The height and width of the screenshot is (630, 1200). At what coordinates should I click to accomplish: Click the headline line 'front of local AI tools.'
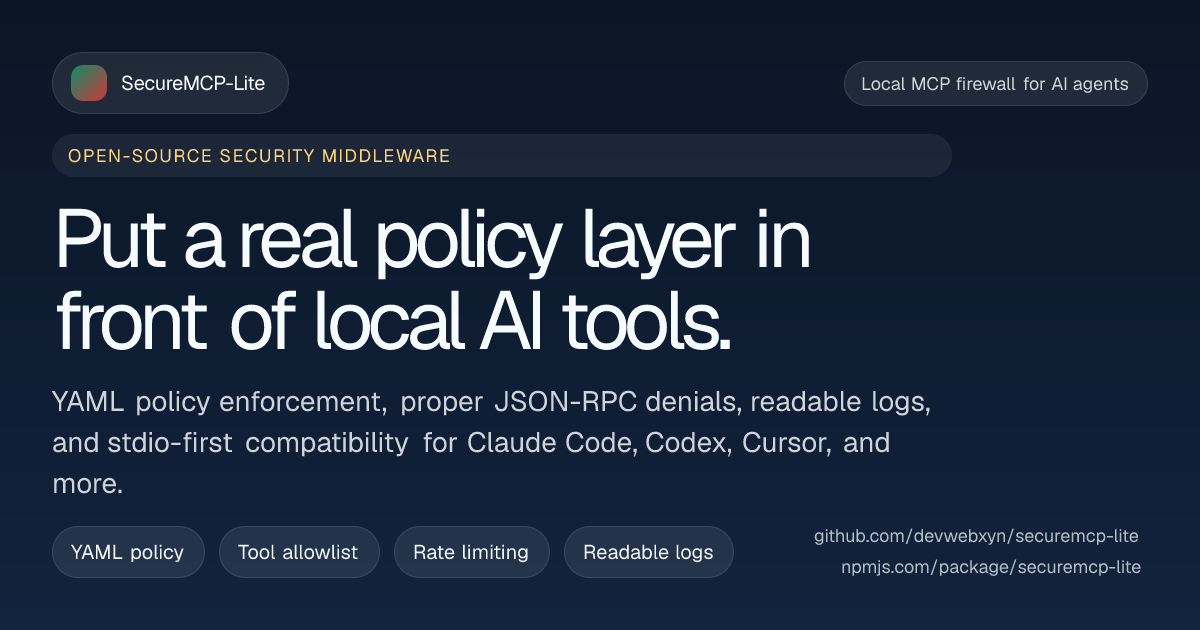(x=392, y=320)
